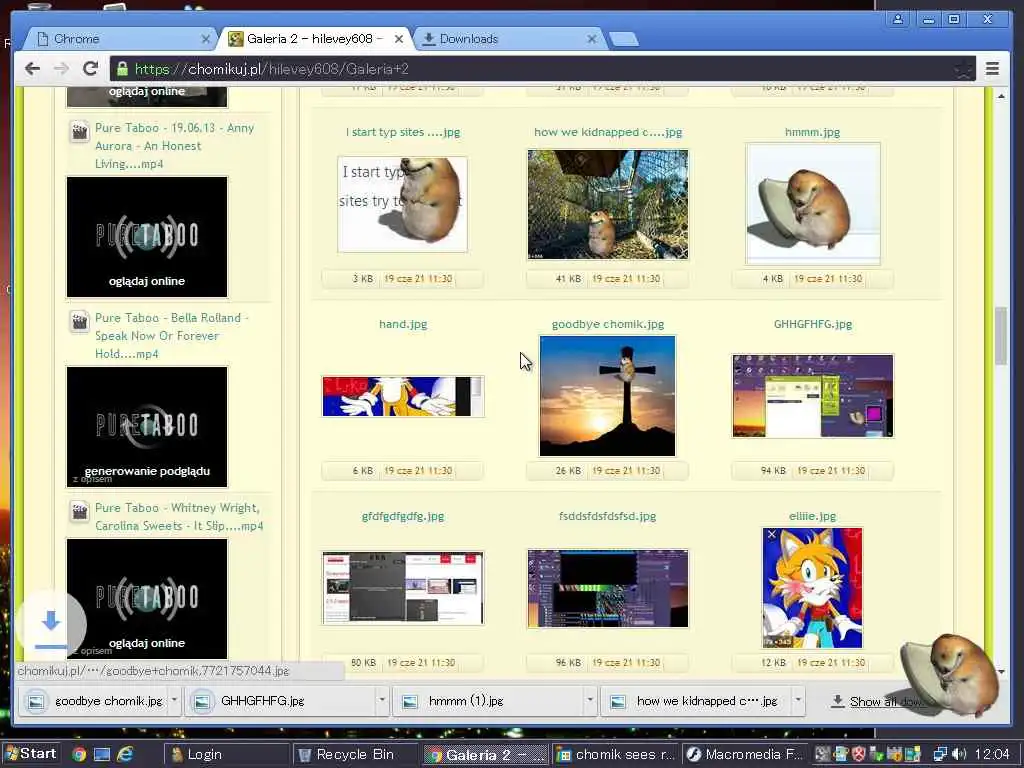Reload the chomikuj.pl page
1024x768 pixels.
coord(91,69)
